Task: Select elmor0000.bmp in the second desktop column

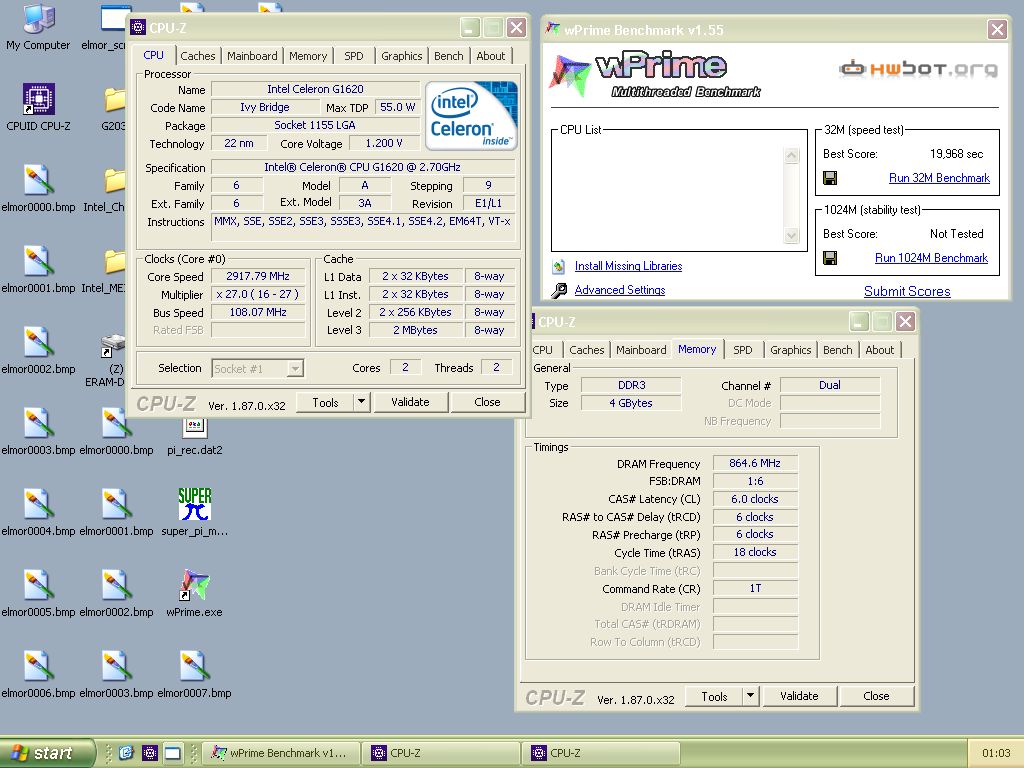Action: (116, 431)
